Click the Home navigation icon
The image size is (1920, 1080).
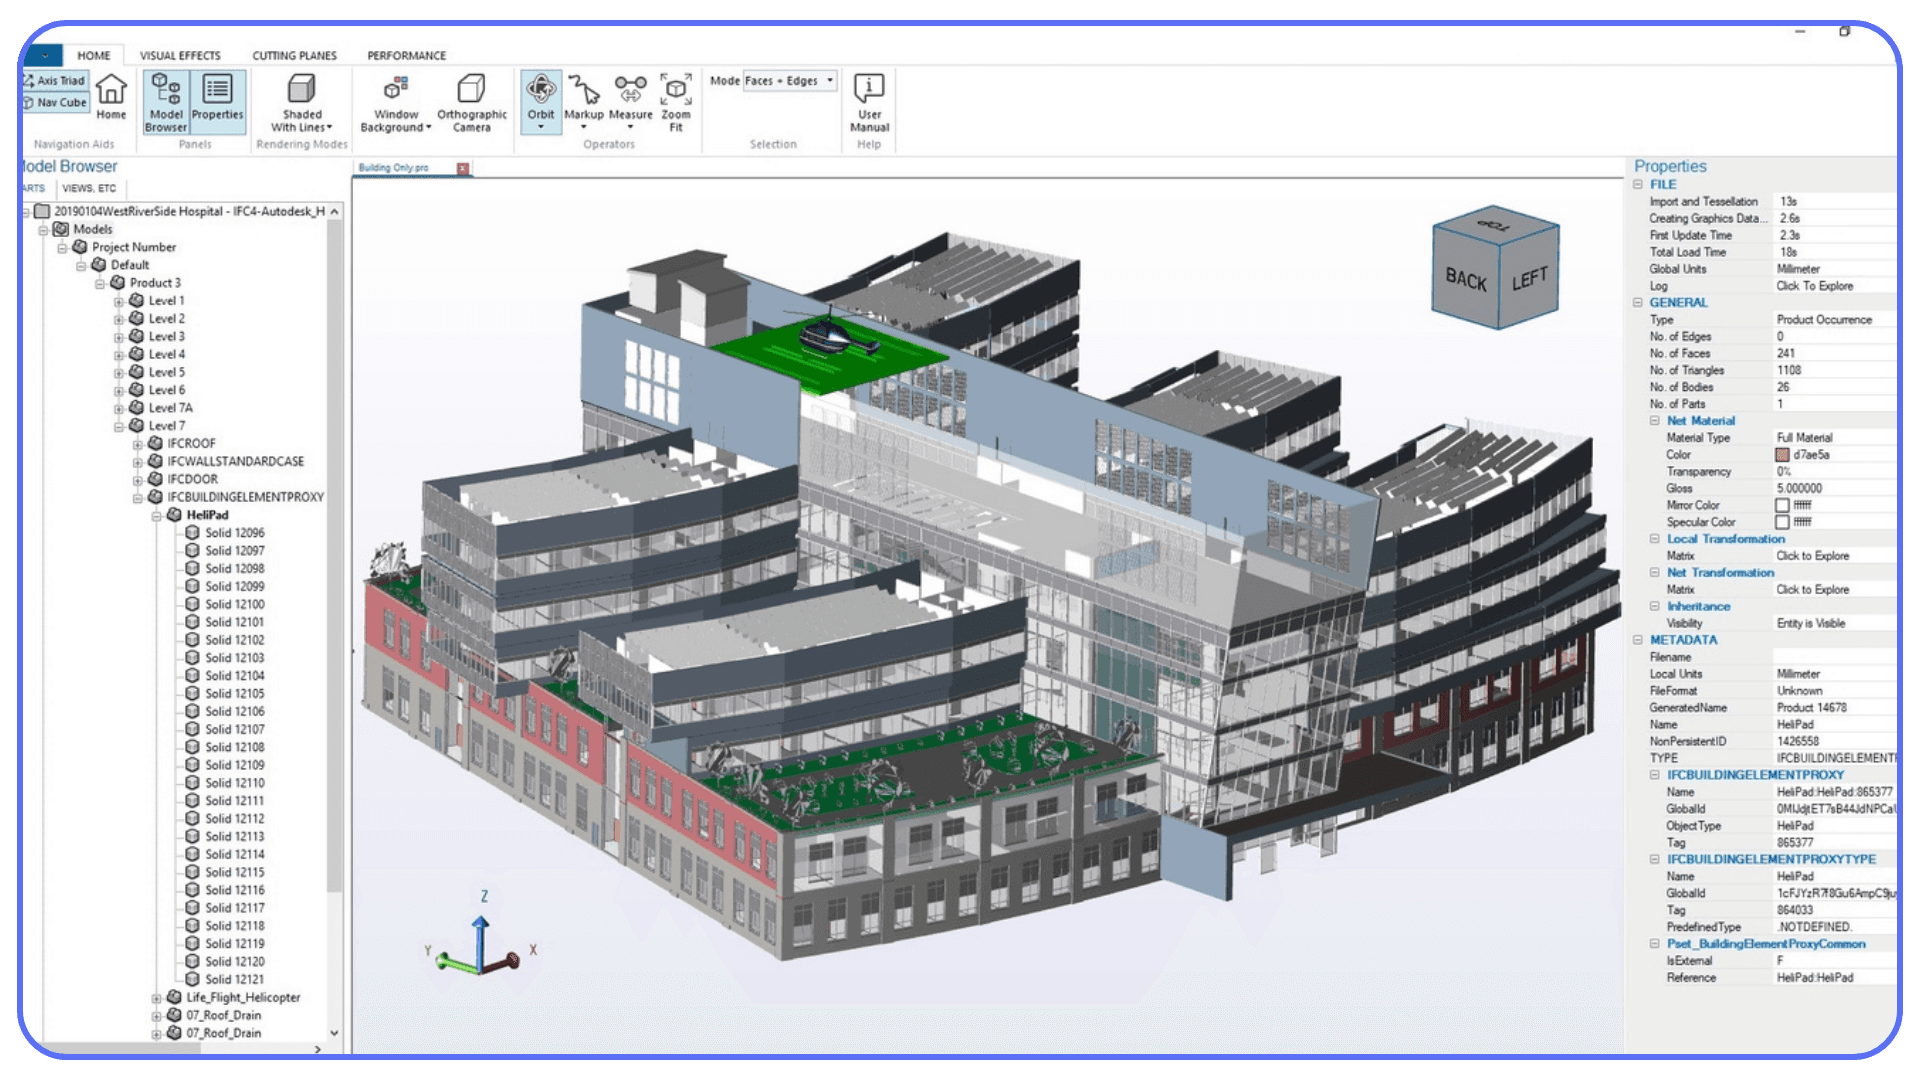tap(111, 95)
